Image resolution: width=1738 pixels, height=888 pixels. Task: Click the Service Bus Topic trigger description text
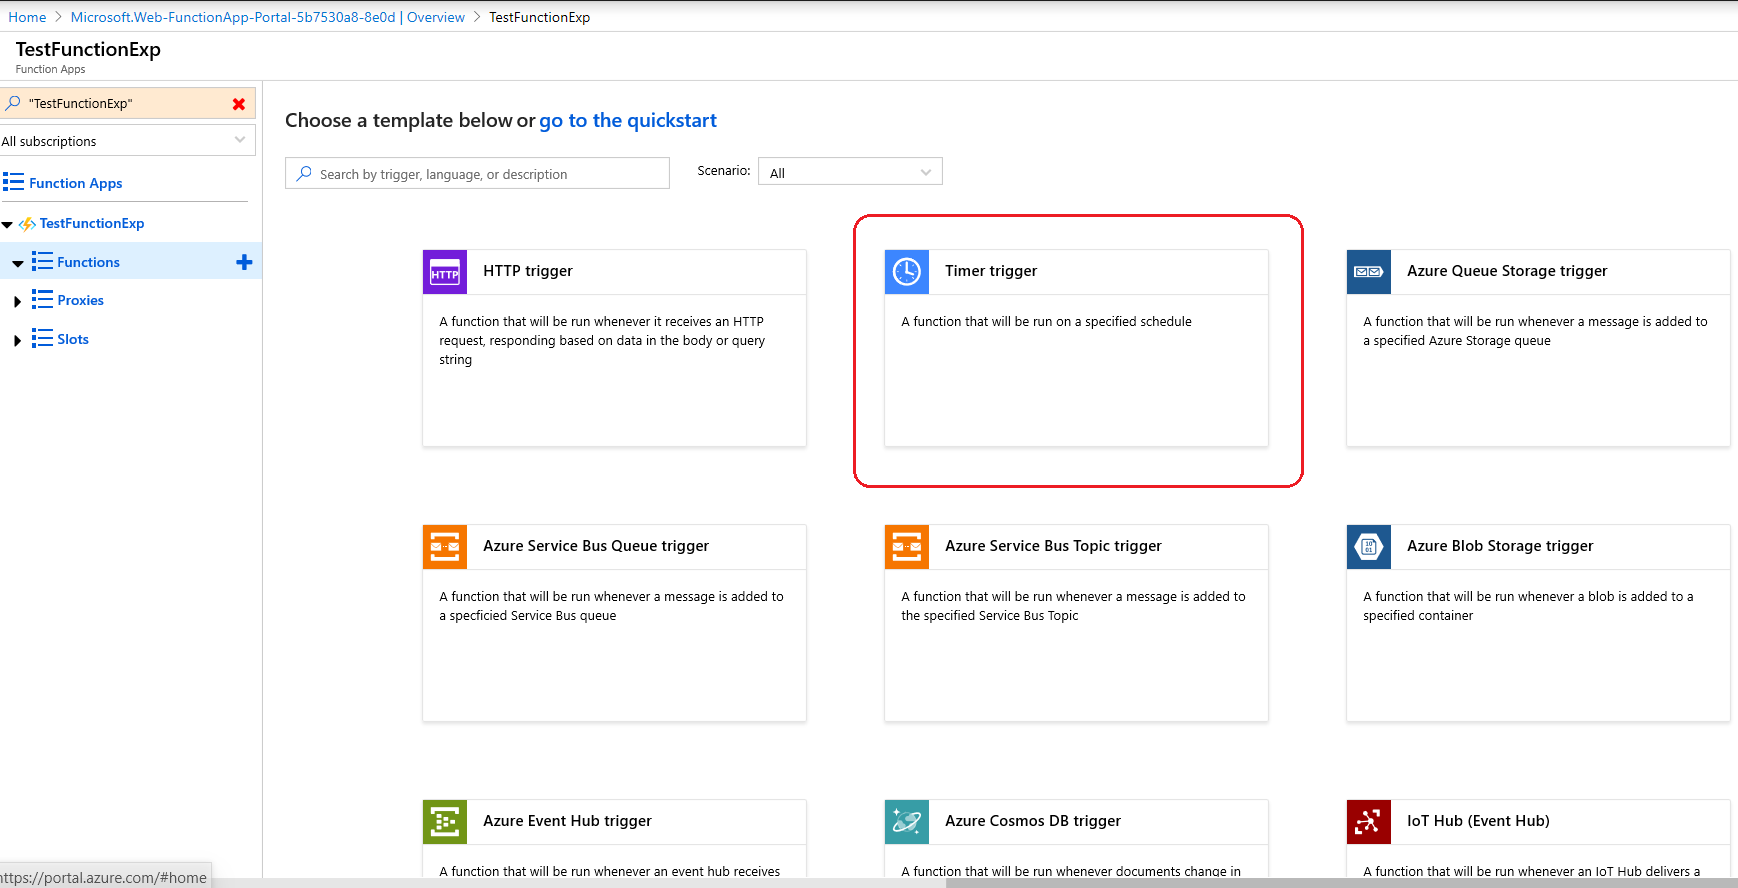point(1073,606)
